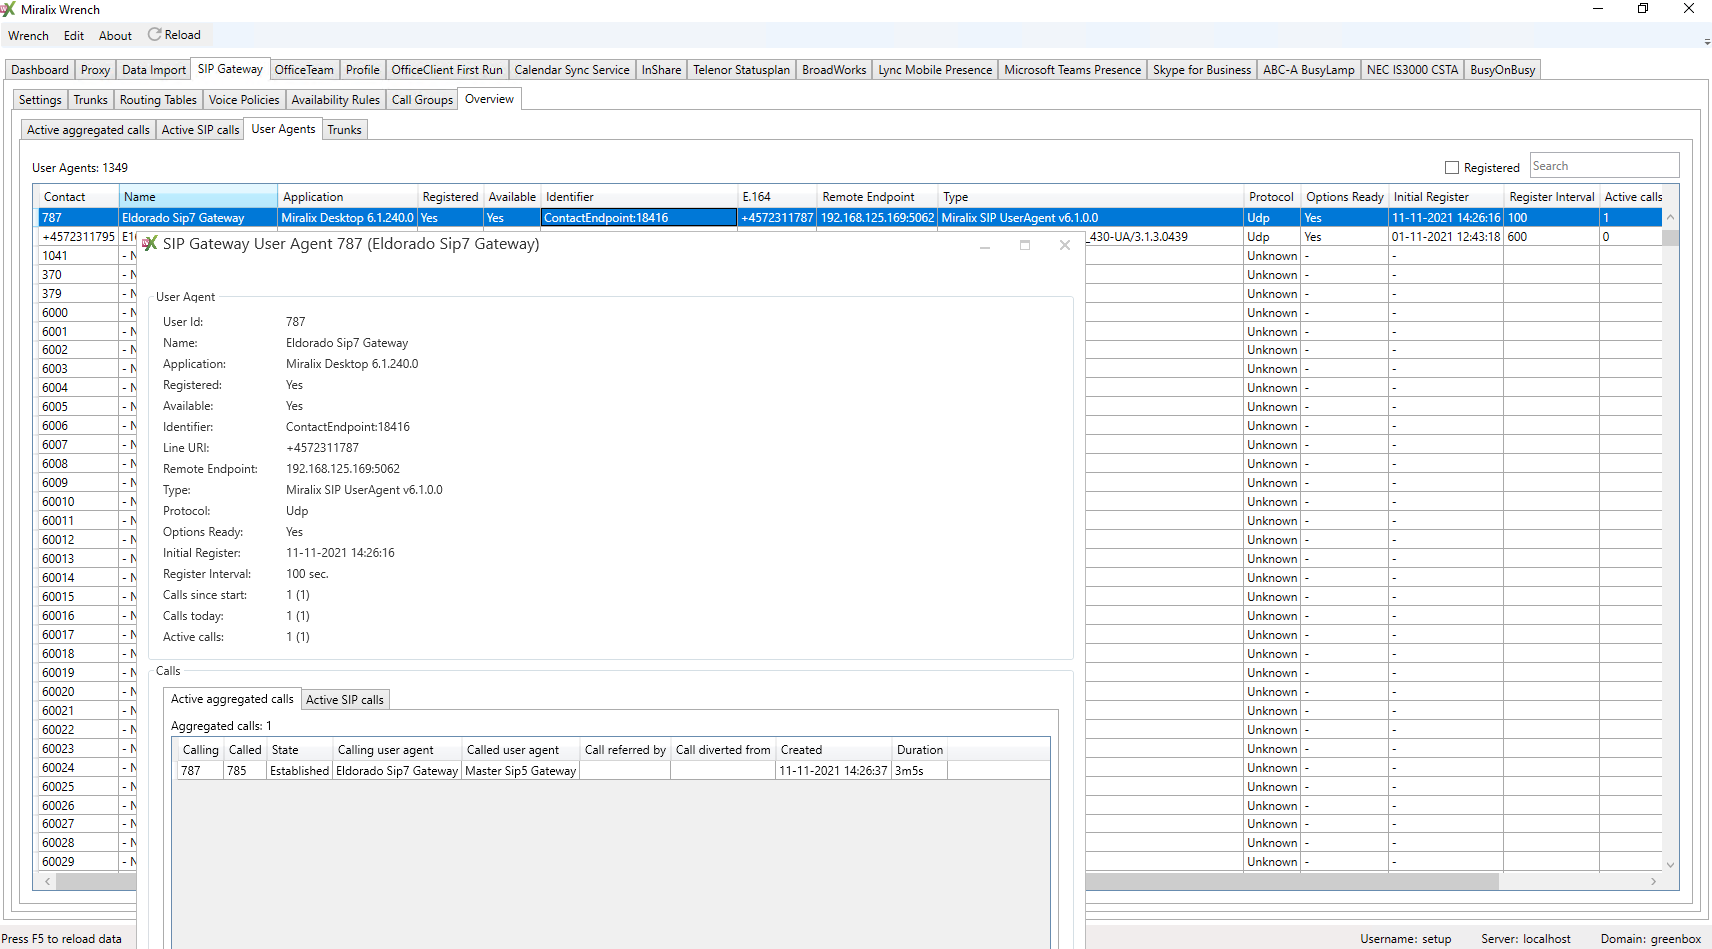
Task: Select the InShare tab
Action: (x=661, y=70)
